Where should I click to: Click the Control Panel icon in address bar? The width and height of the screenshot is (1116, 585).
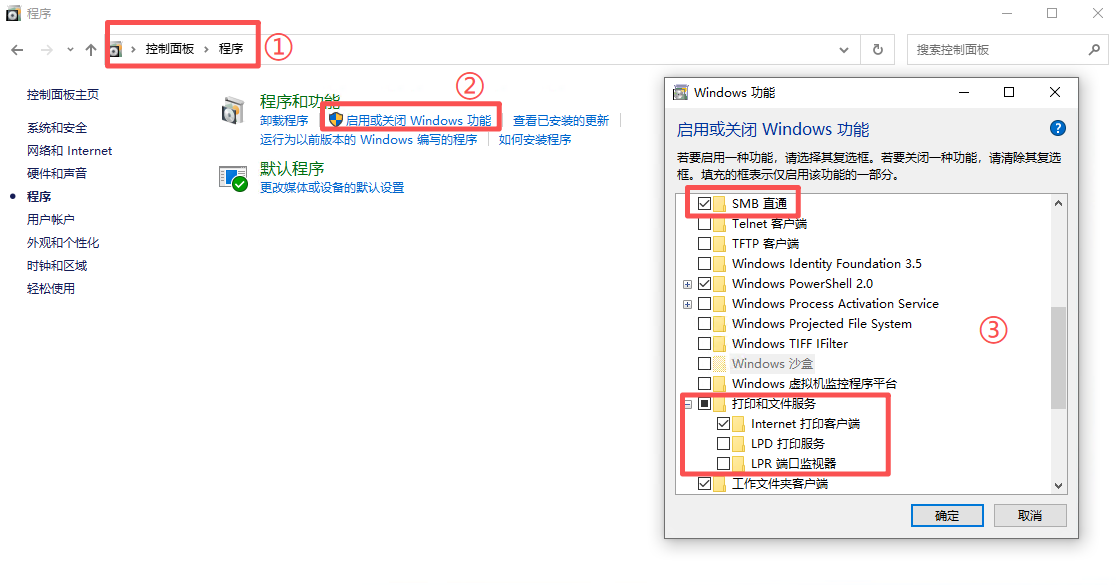tap(115, 49)
